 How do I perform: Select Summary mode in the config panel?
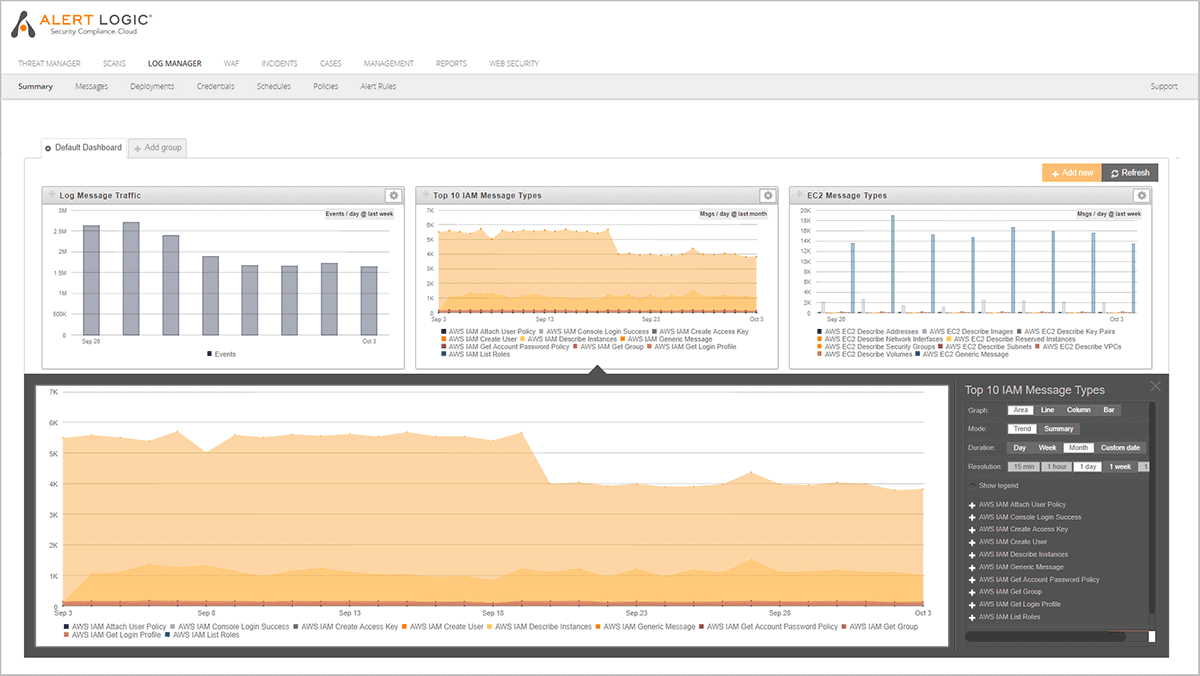click(x=1059, y=428)
